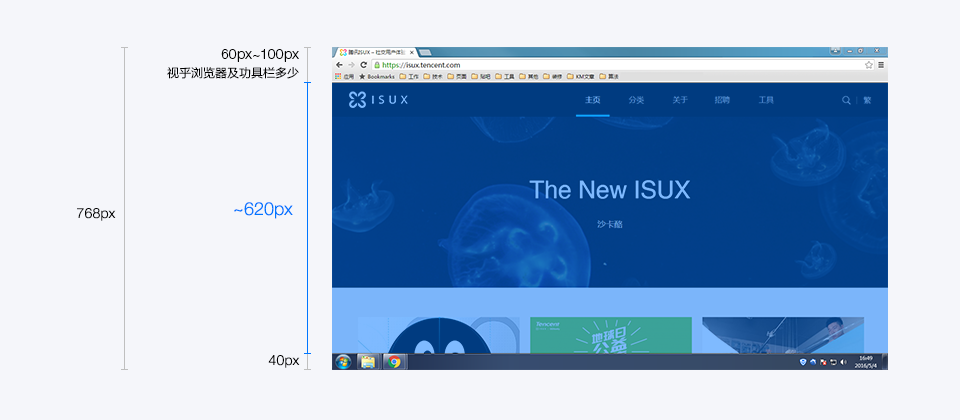960x420 pixels.
Task: Bookmark this page with the star icon
Action: point(869,65)
